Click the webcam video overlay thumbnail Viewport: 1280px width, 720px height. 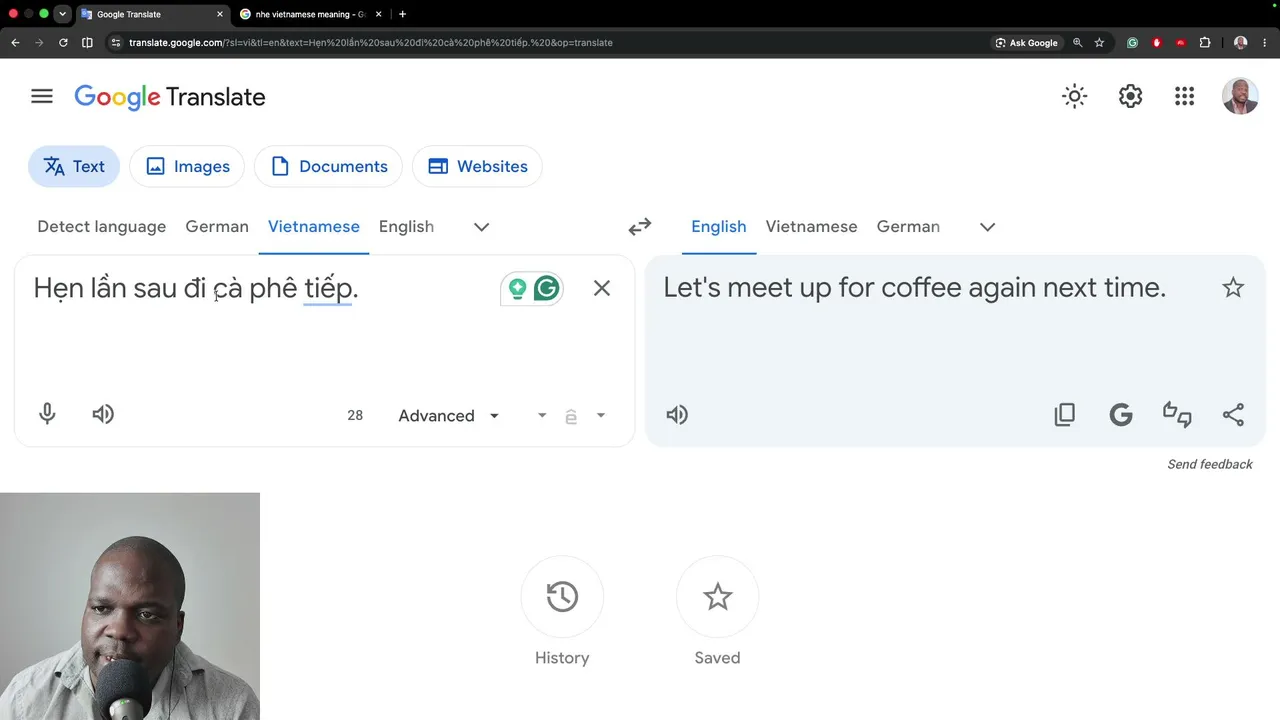[130, 606]
